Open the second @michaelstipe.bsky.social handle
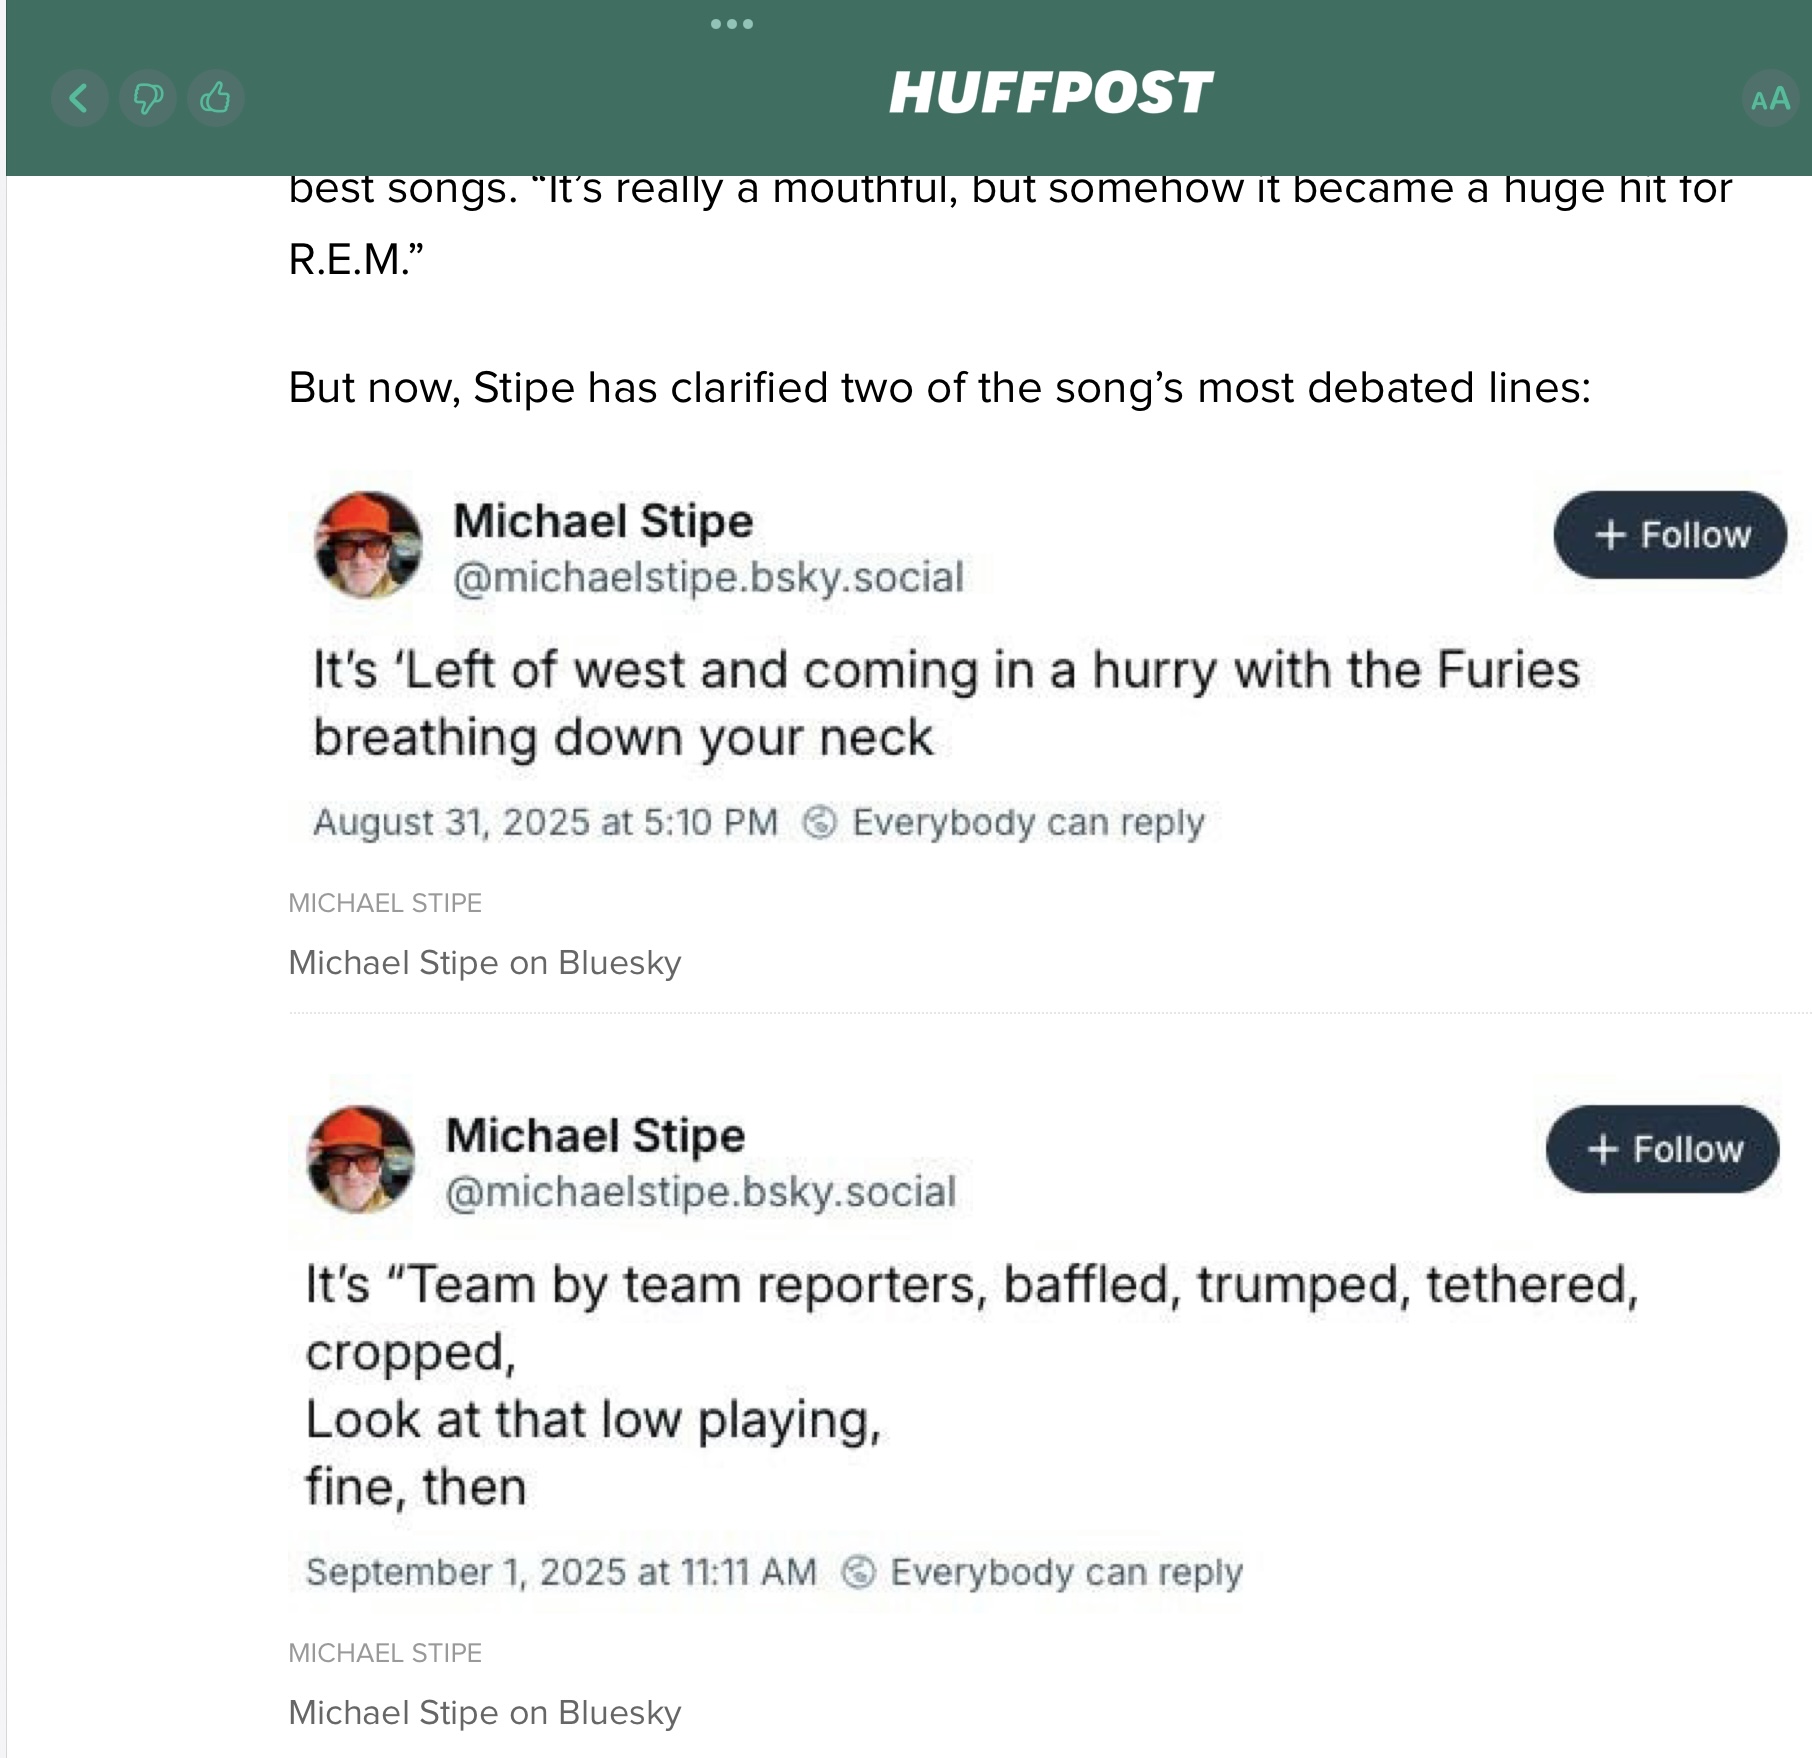1812x1758 pixels. [701, 1192]
